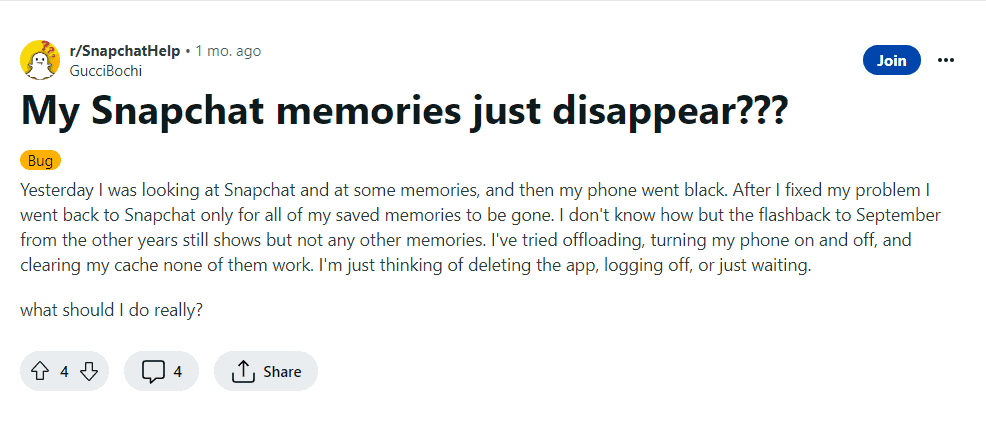Image resolution: width=986 pixels, height=425 pixels.
Task: Upvote the Snapchat memories post
Action: [40, 372]
